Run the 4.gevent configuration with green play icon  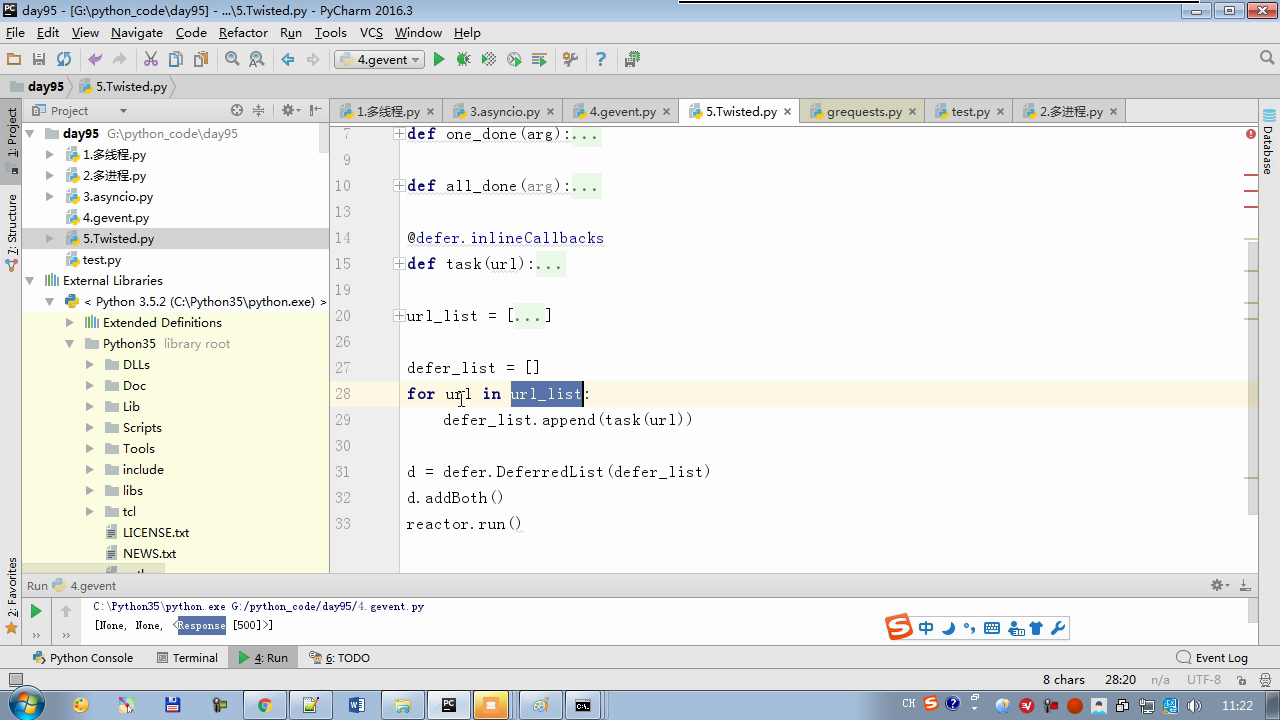438,60
